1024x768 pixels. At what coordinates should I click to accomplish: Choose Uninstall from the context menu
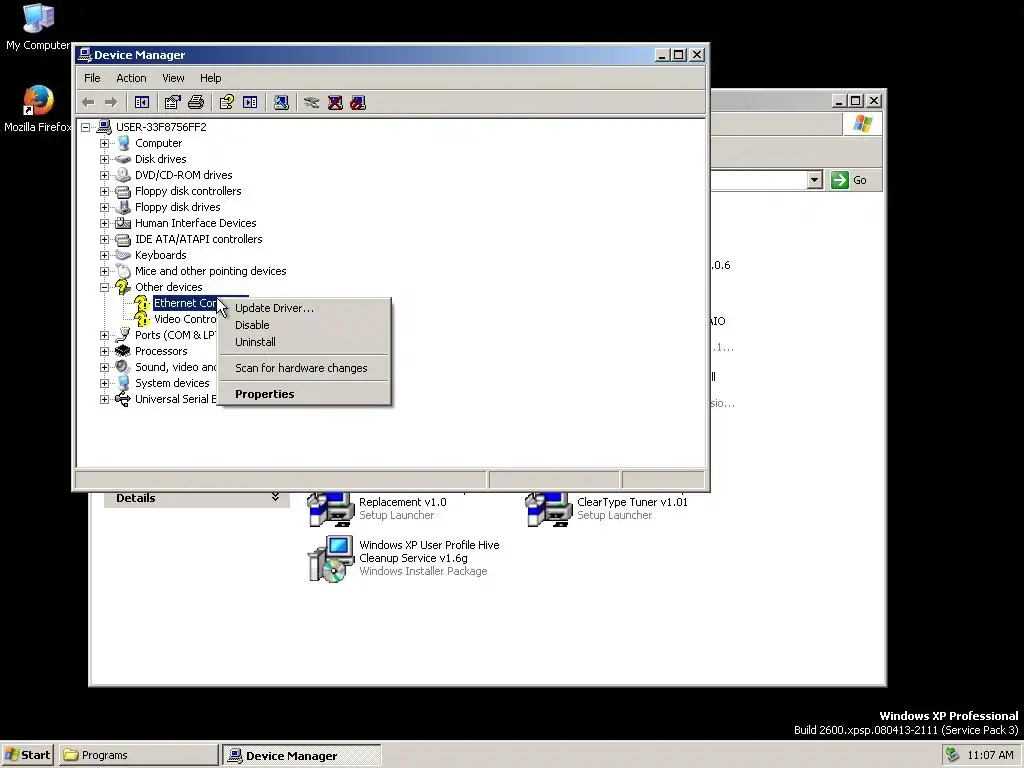[304, 342]
